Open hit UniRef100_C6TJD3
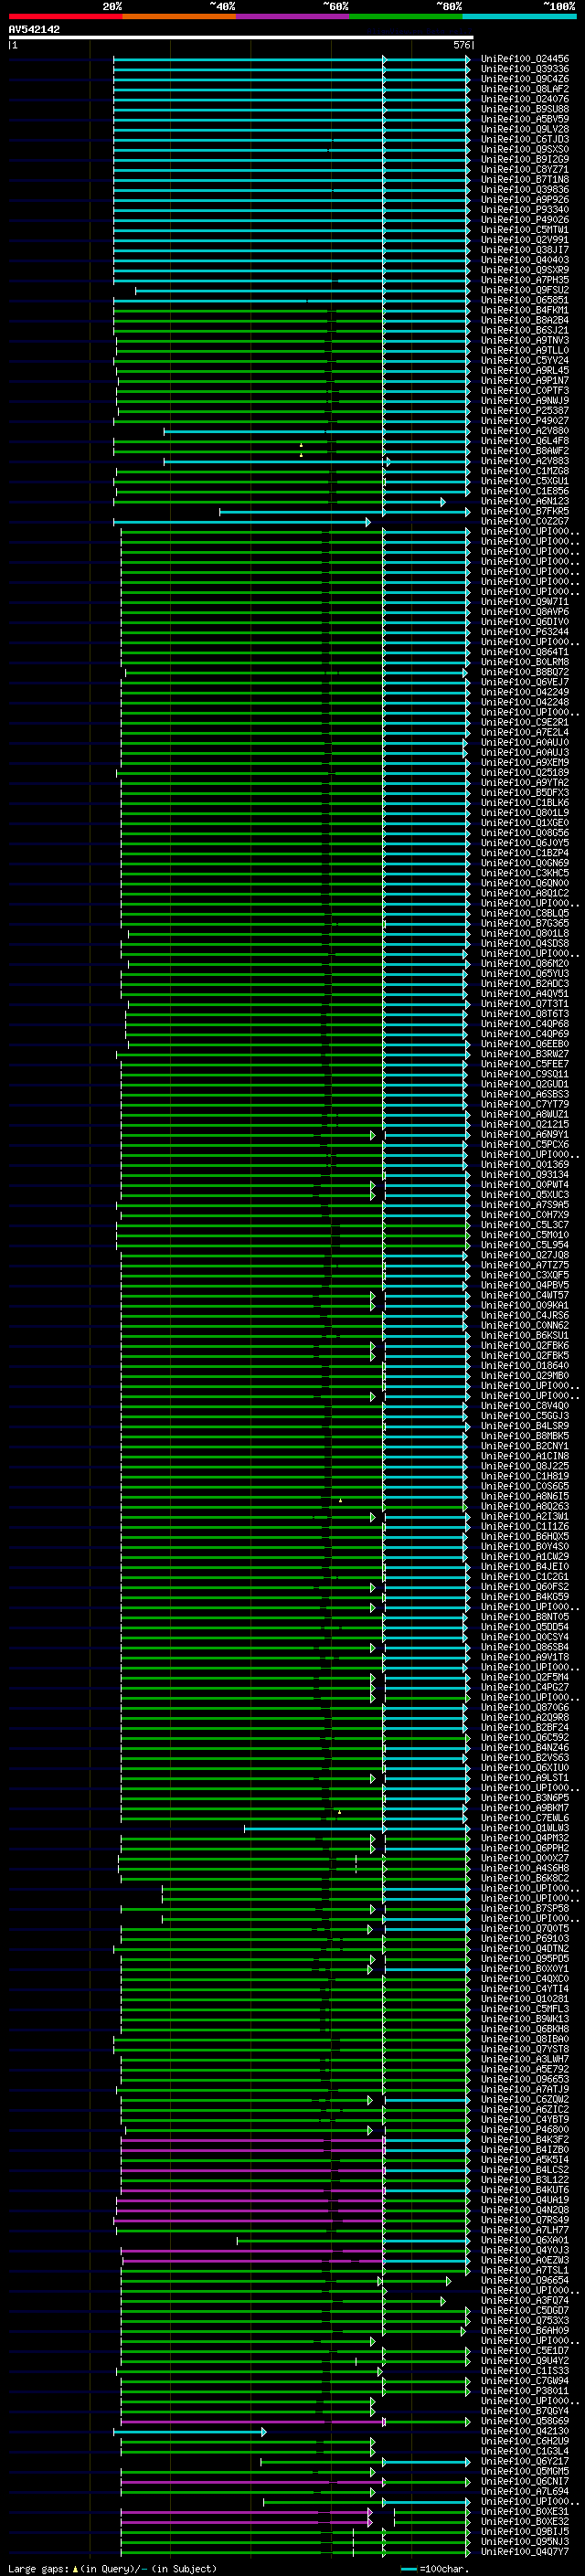The image size is (585, 2576). click(x=525, y=139)
